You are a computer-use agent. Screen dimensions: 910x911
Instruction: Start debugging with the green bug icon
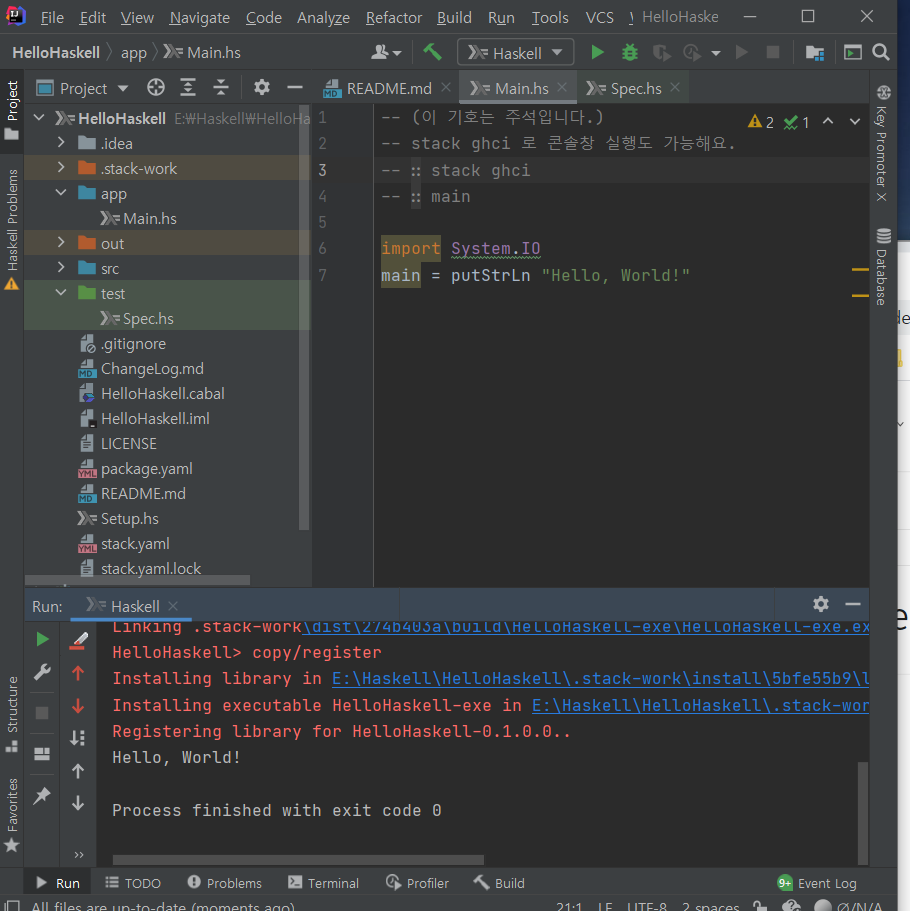pos(629,53)
